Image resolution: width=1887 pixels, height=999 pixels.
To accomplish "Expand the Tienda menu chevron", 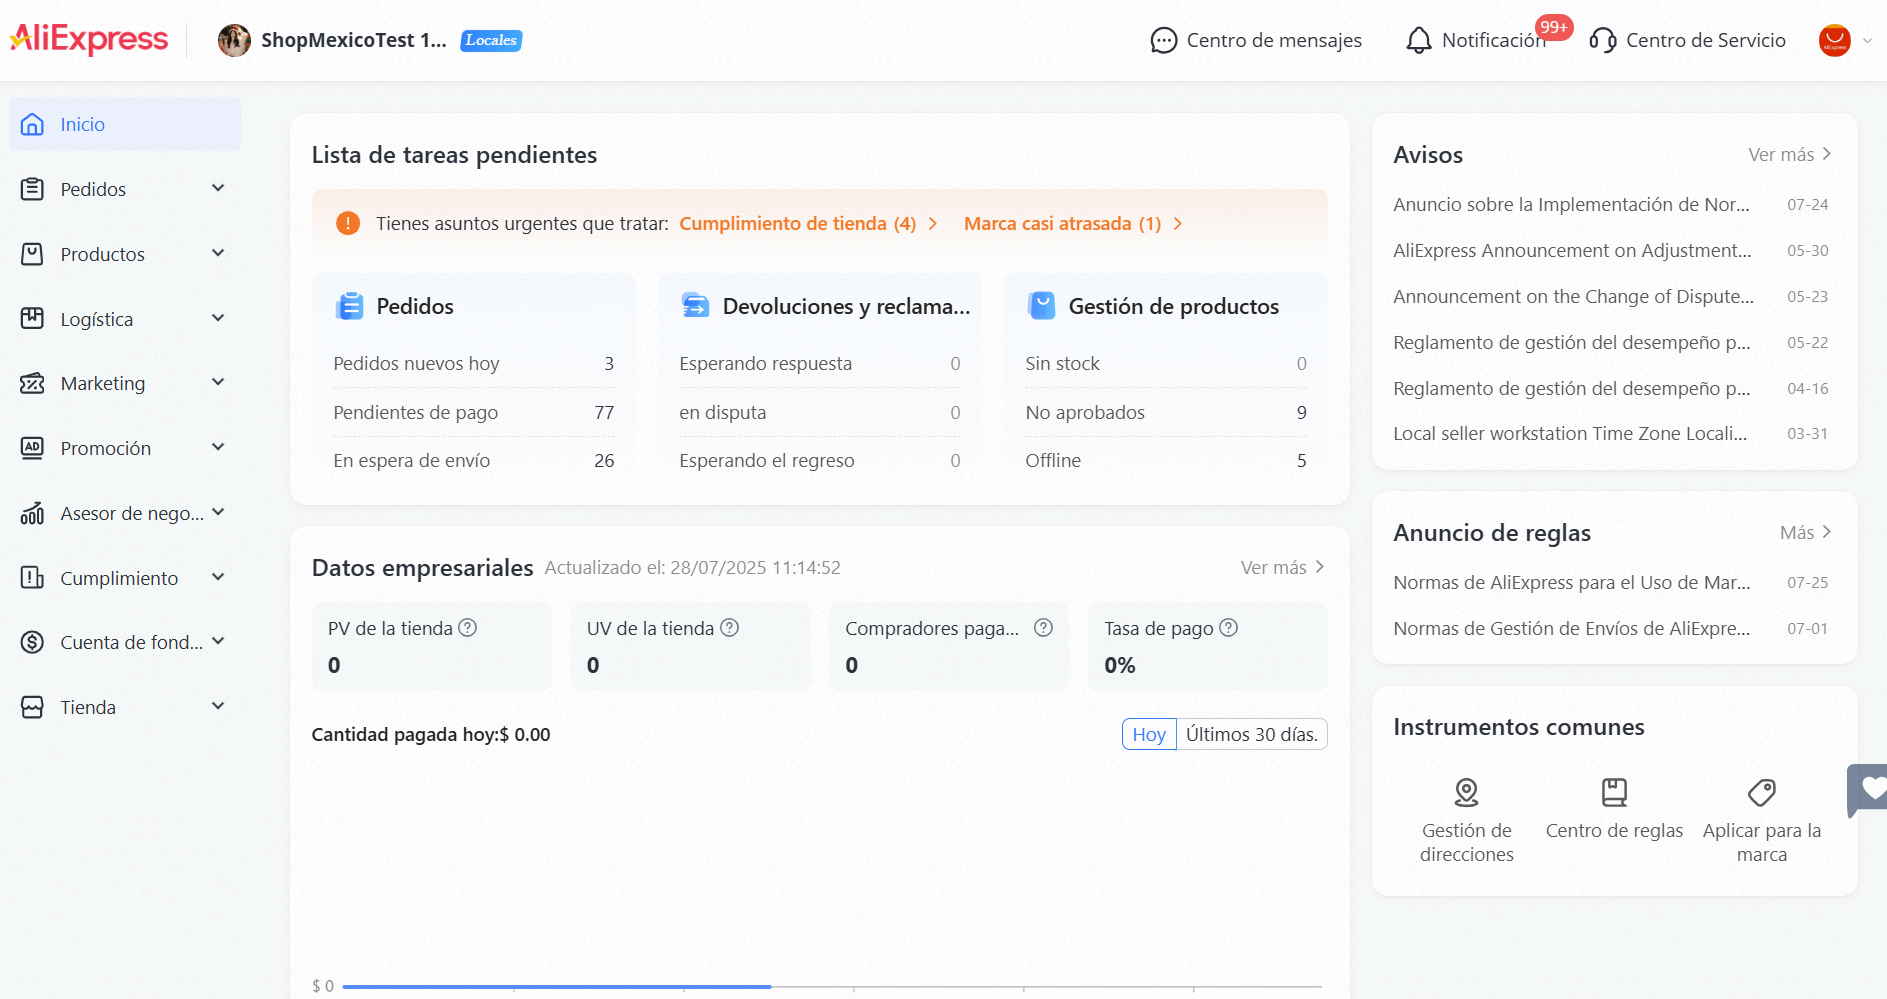I will pyautogui.click(x=218, y=706).
